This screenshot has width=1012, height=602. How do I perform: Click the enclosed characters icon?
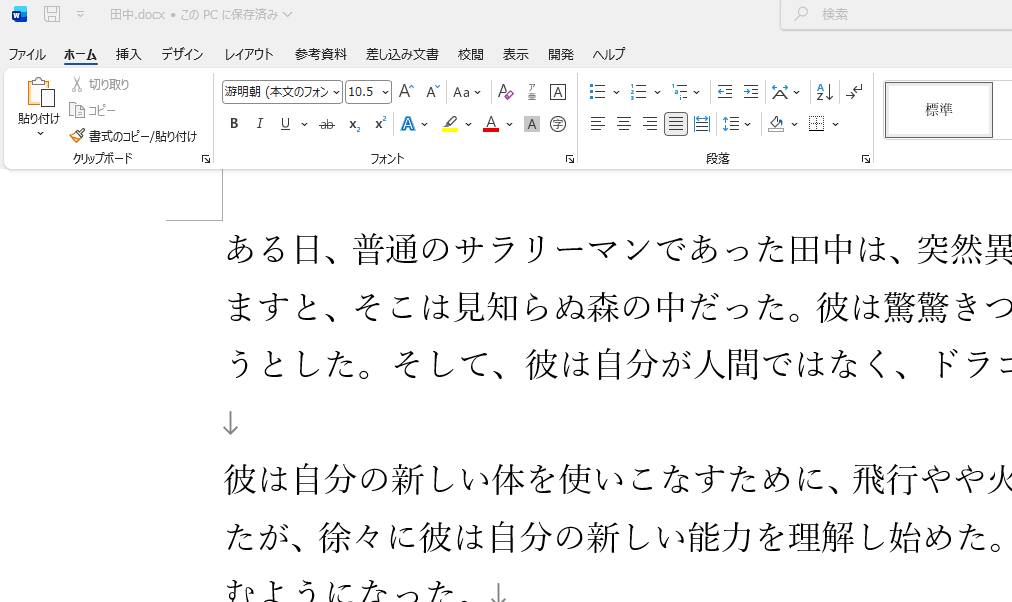tap(558, 124)
